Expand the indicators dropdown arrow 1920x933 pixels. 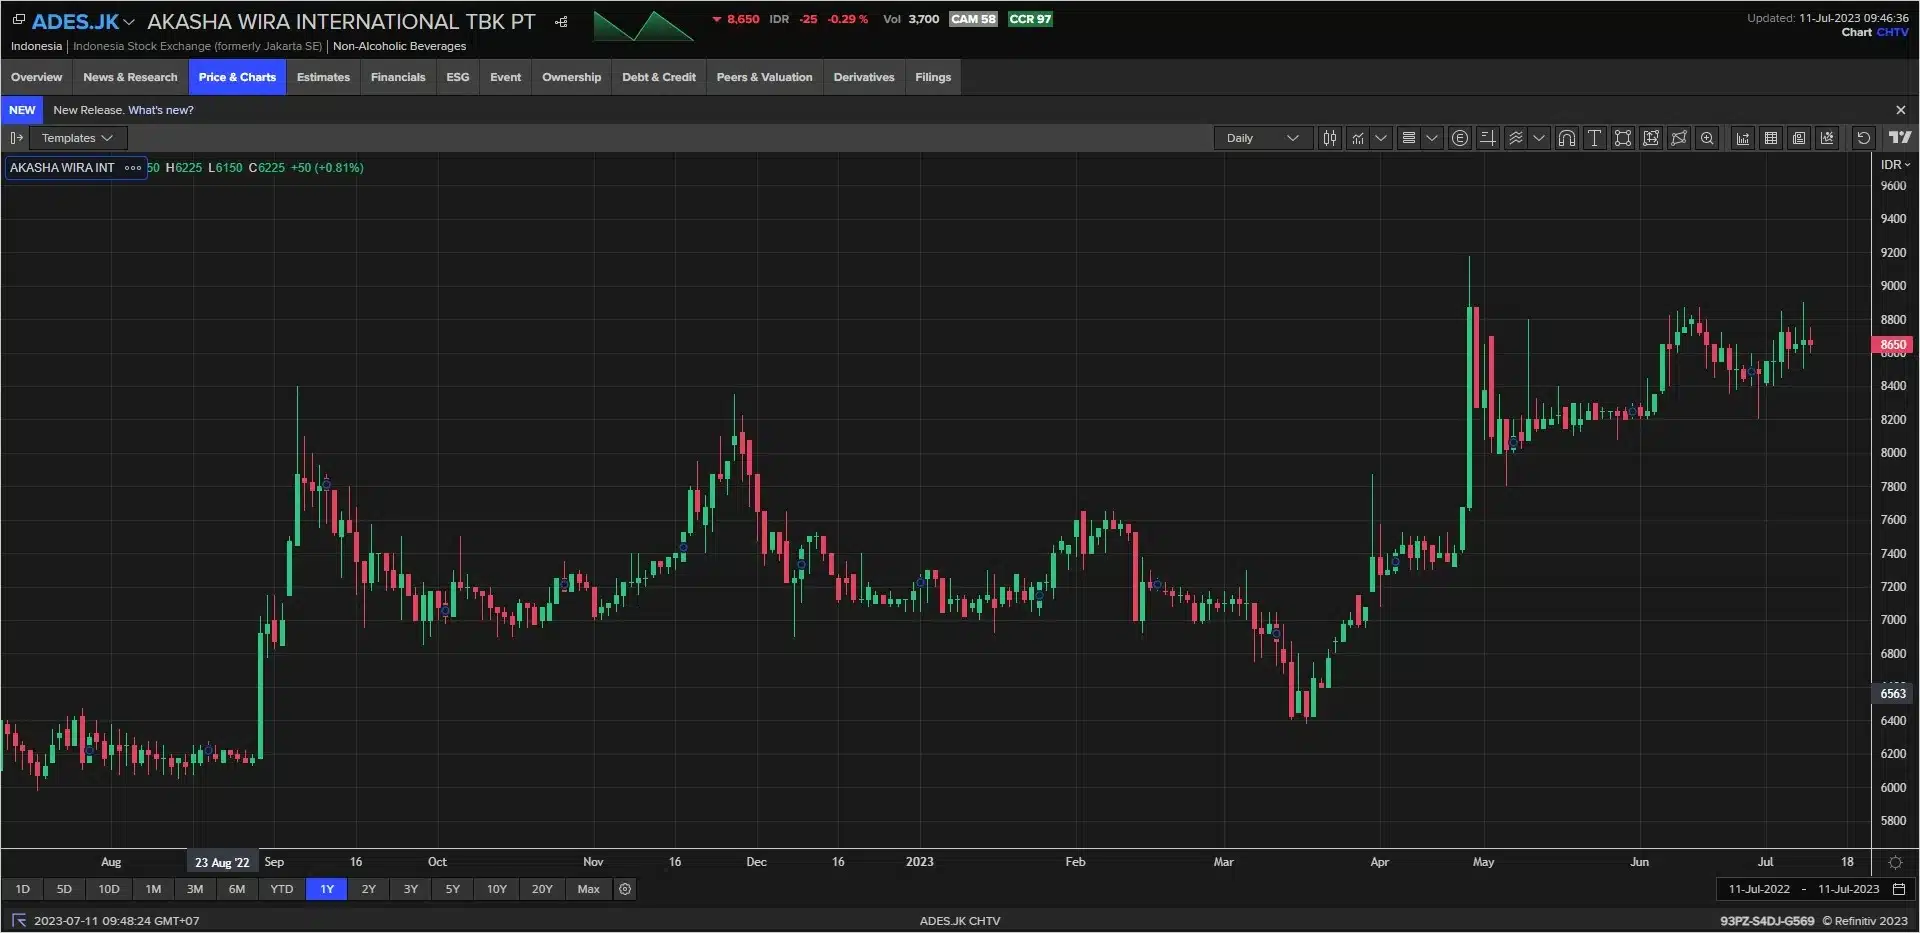(x=1381, y=138)
